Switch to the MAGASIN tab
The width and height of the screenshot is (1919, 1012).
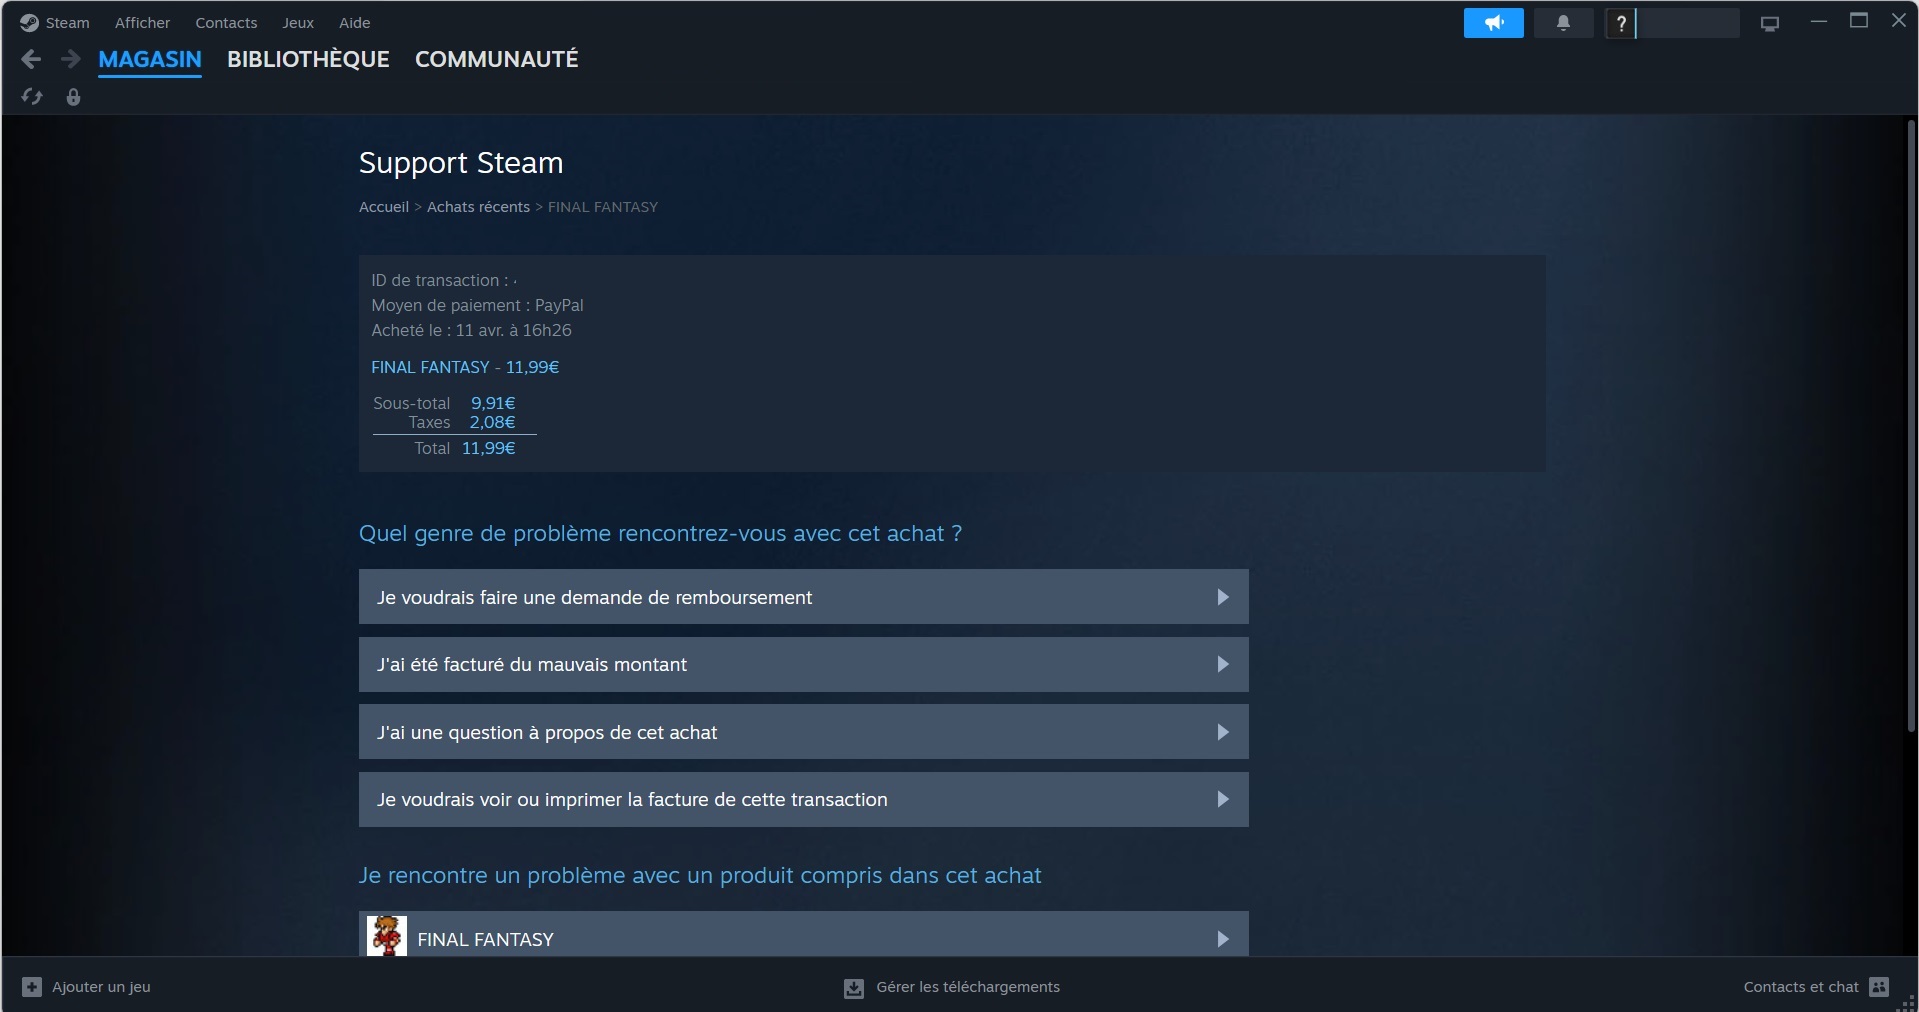pyautogui.click(x=150, y=59)
